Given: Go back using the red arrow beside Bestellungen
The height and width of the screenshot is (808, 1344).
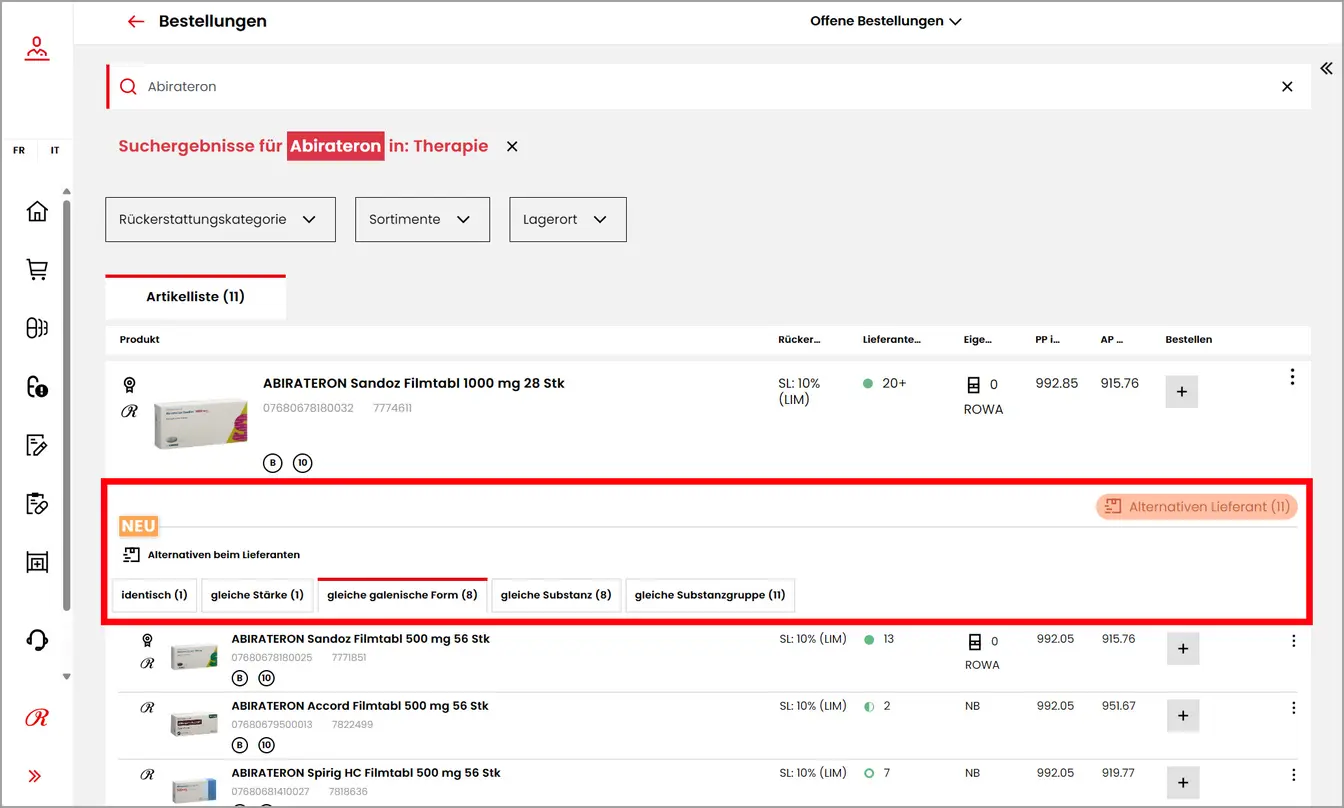Looking at the screenshot, I should click(136, 21).
